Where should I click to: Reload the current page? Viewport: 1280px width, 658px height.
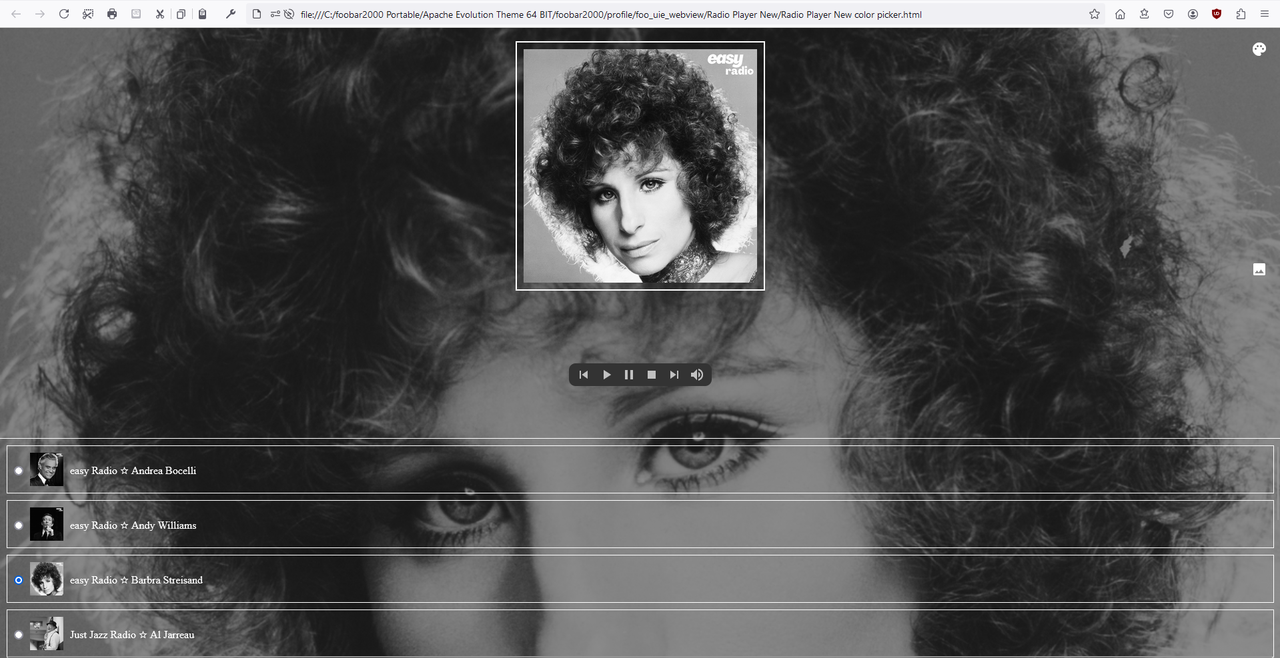point(64,14)
